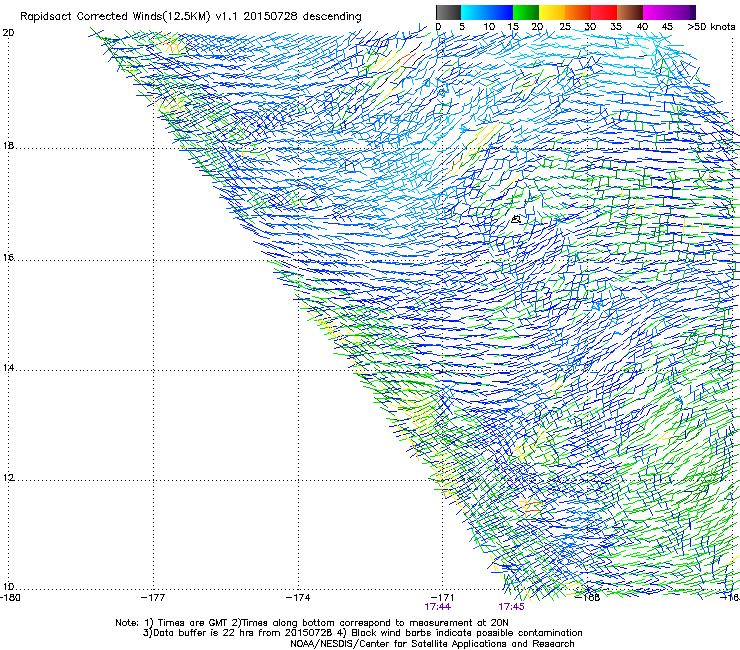This screenshot has height=650, width=740.
Task: Click the green 15–20 knots legend swatch
Action: point(526,12)
